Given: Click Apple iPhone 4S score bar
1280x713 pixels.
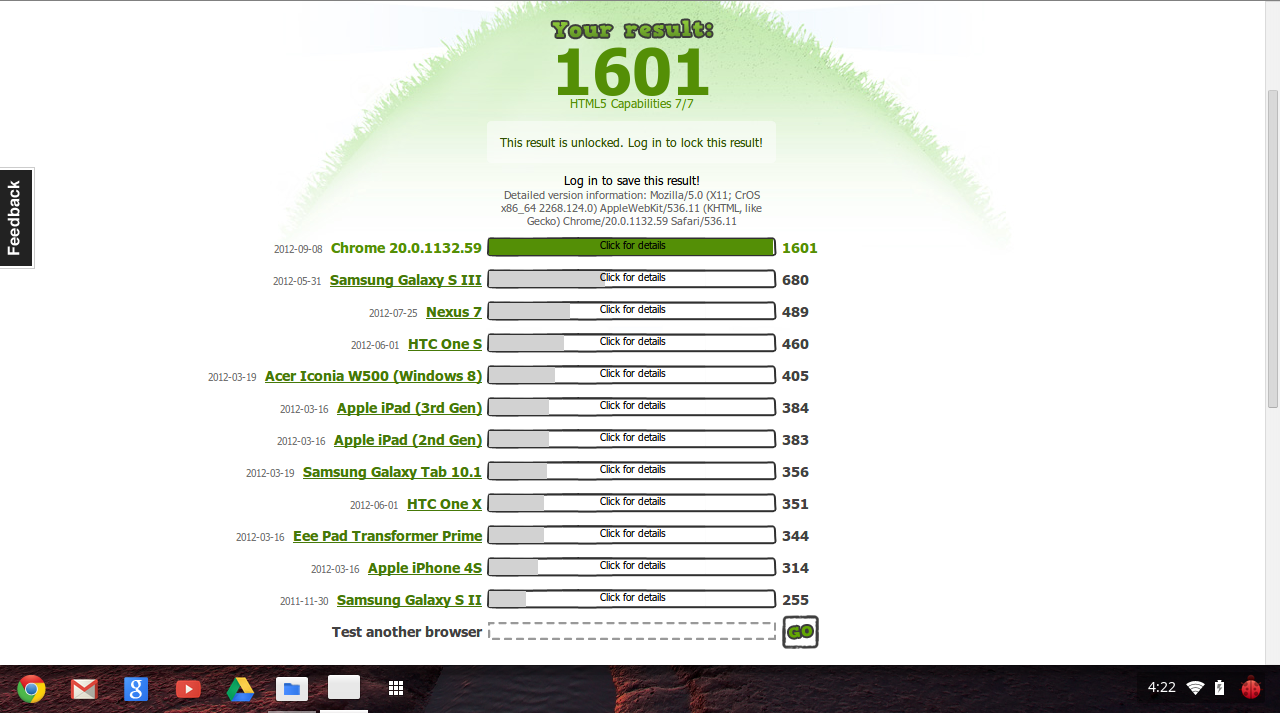Looking at the screenshot, I should click(x=631, y=567).
